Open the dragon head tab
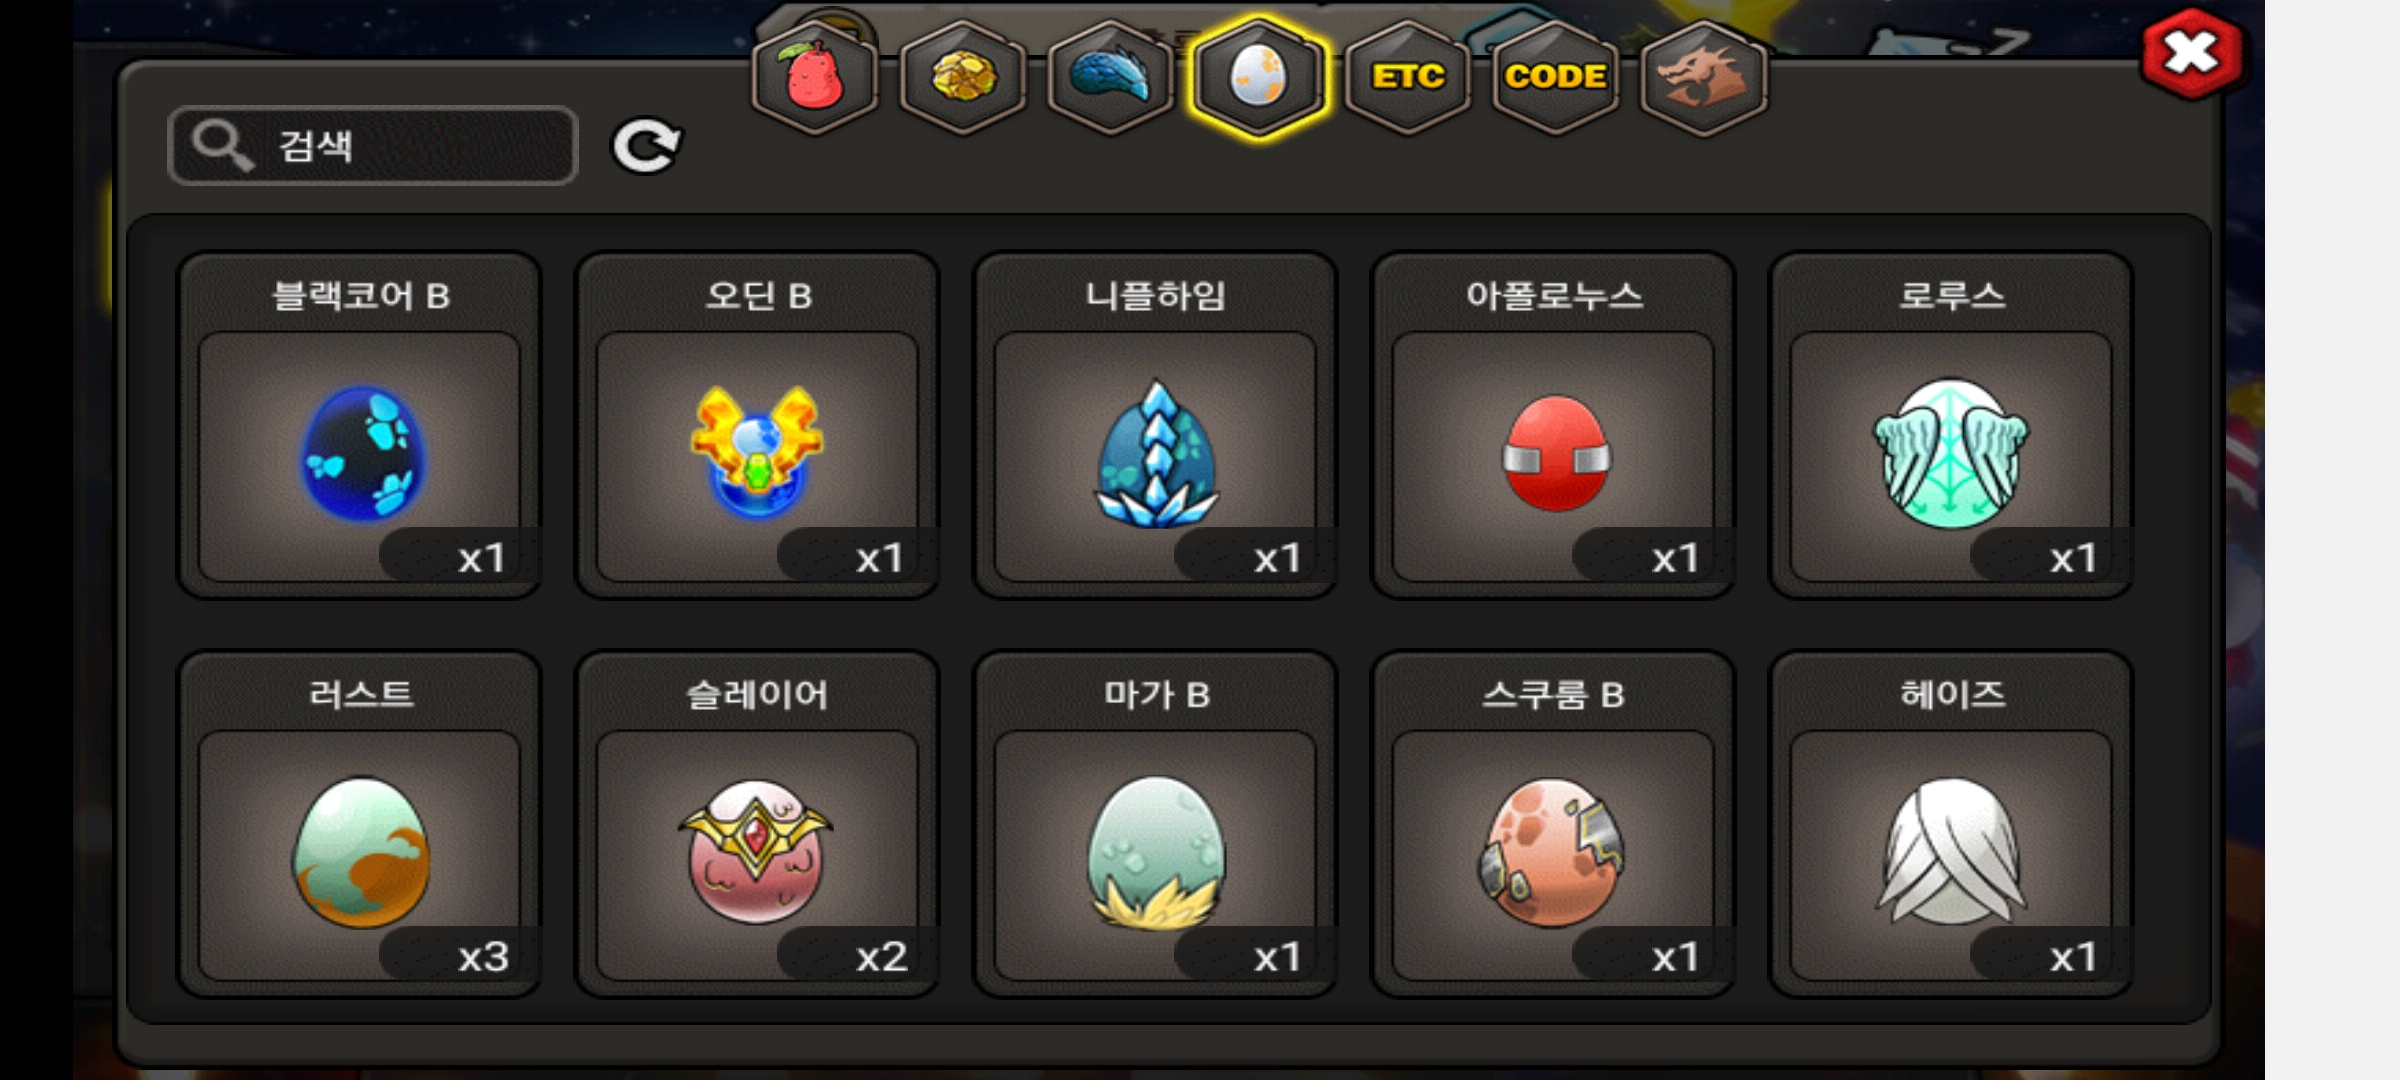This screenshot has height=1080, width=2400. (1703, 77)
